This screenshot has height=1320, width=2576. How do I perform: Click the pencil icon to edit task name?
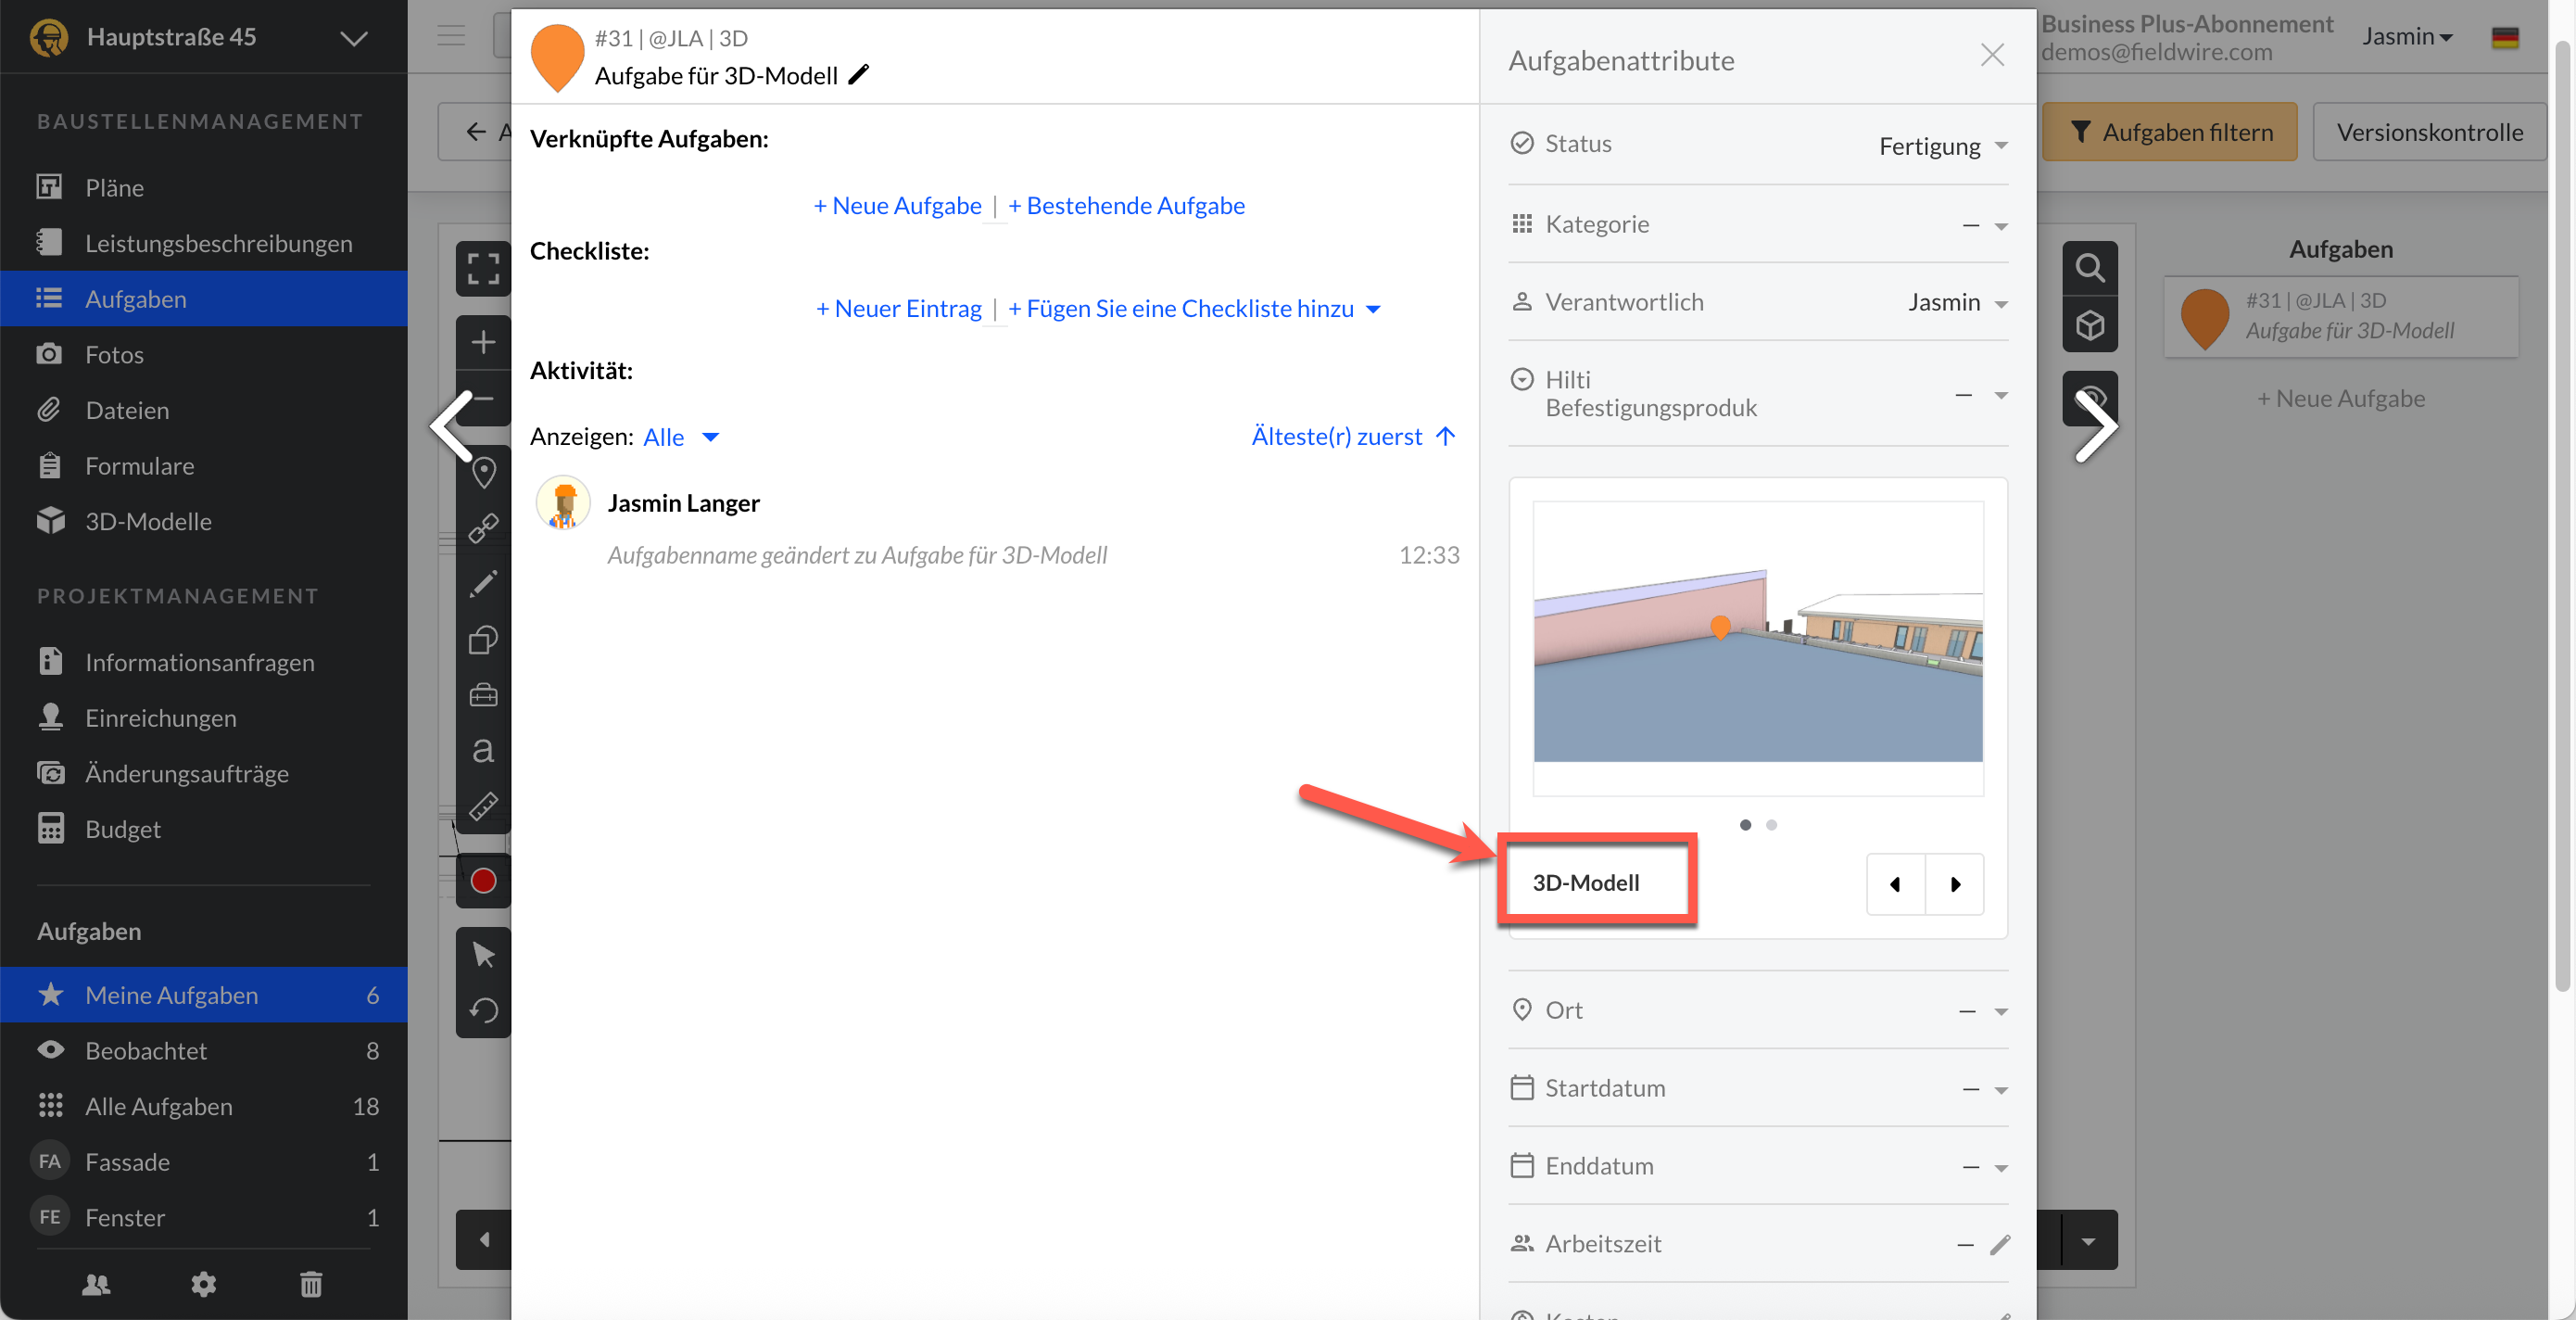[x=858, y=75]
